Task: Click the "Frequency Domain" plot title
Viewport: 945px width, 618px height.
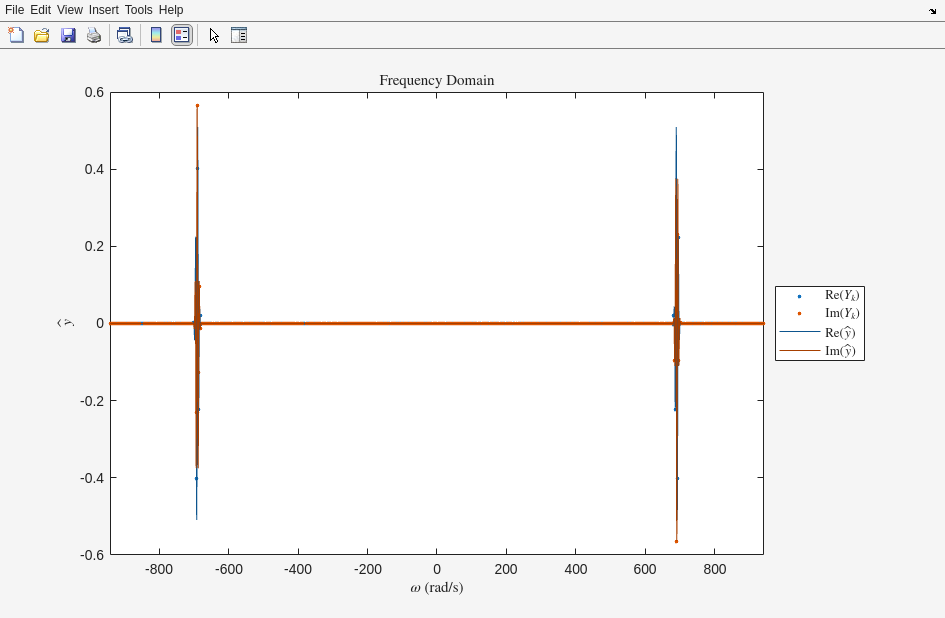Action: coord(436,80)
